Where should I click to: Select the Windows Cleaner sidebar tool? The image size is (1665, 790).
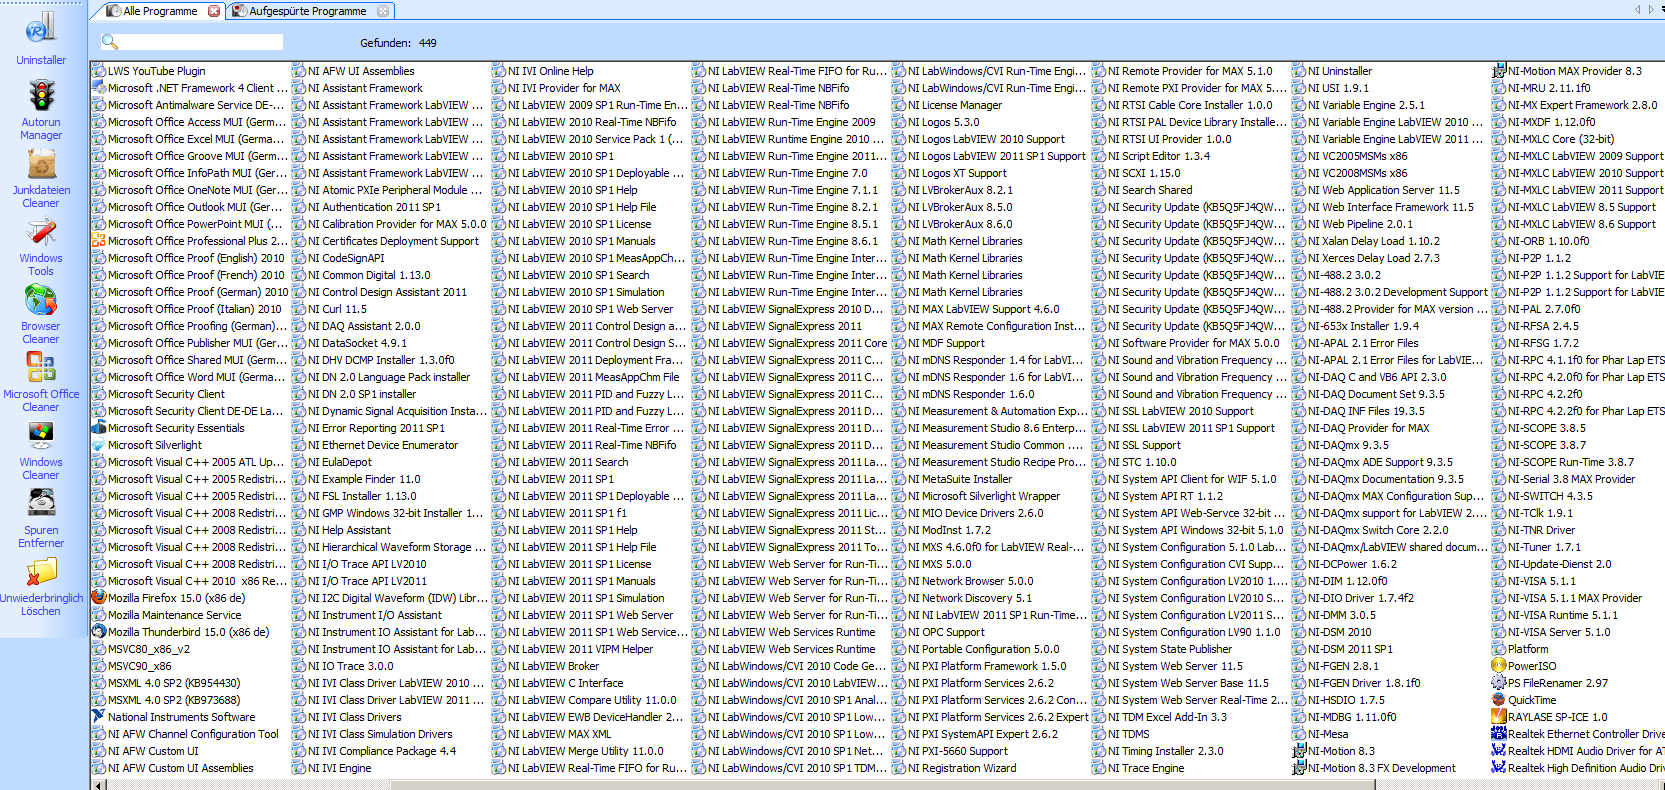click(x=41, y=451)
